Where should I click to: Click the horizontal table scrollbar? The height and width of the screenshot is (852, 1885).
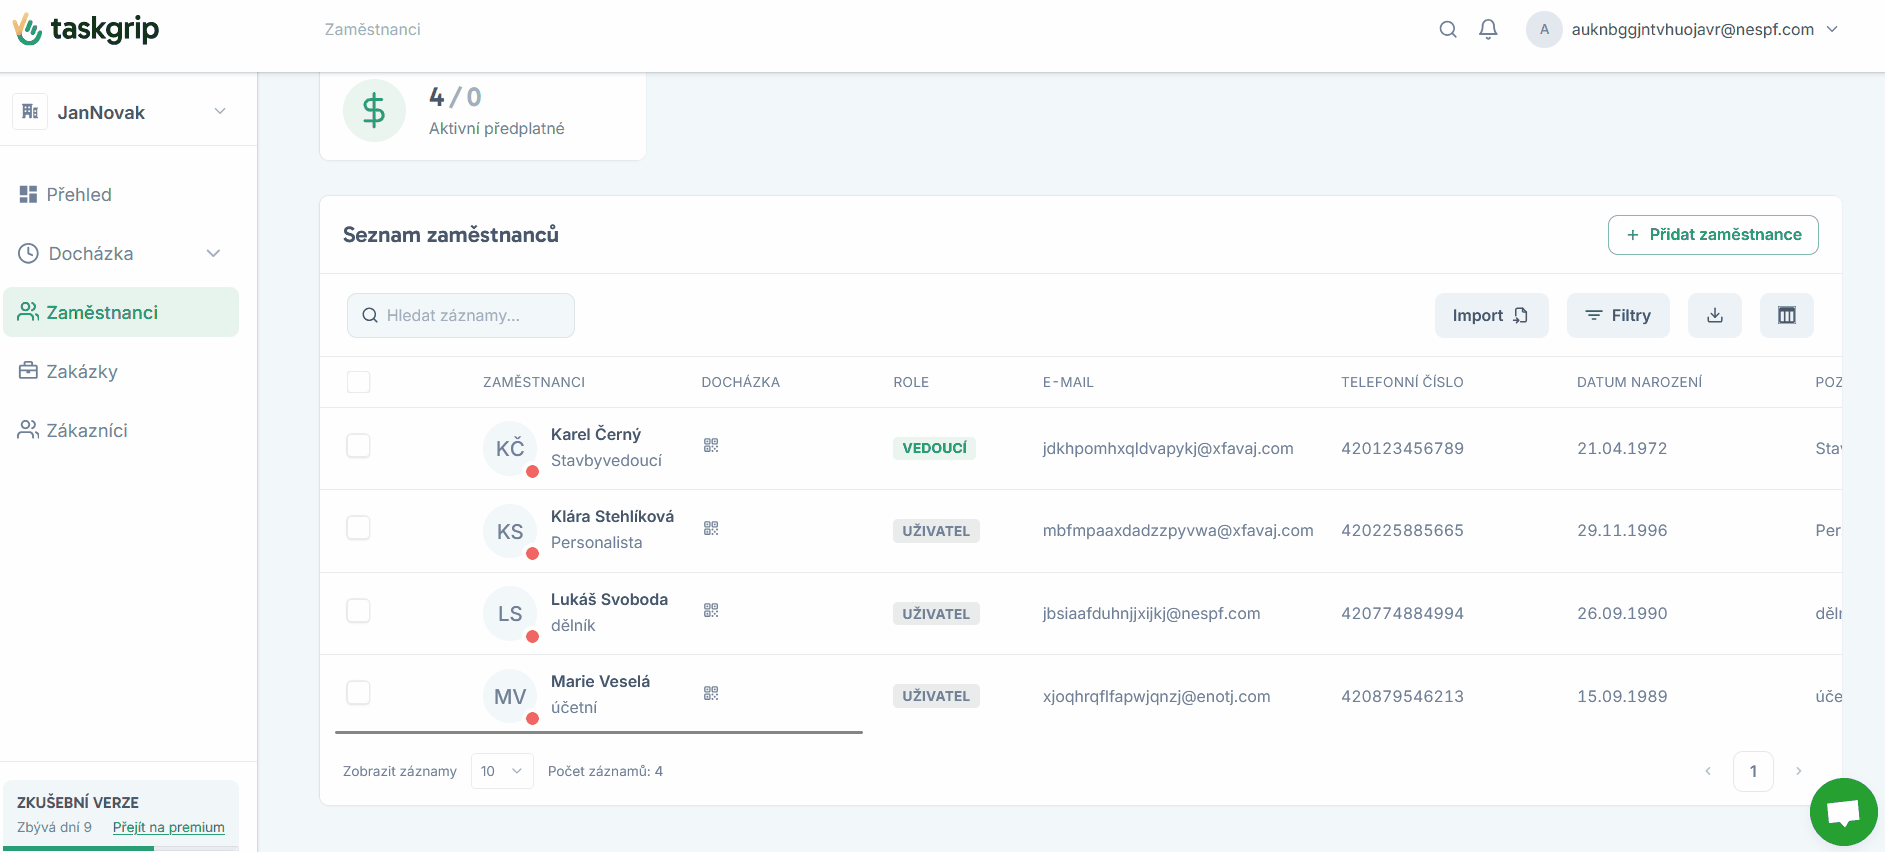click(598, 733)
